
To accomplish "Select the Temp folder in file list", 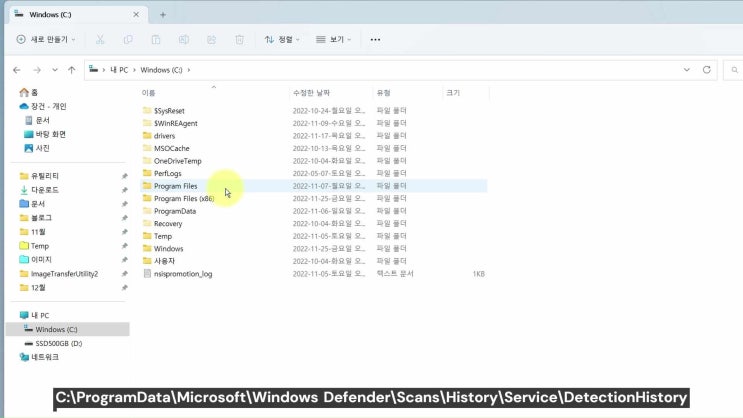I will point(163,236).
